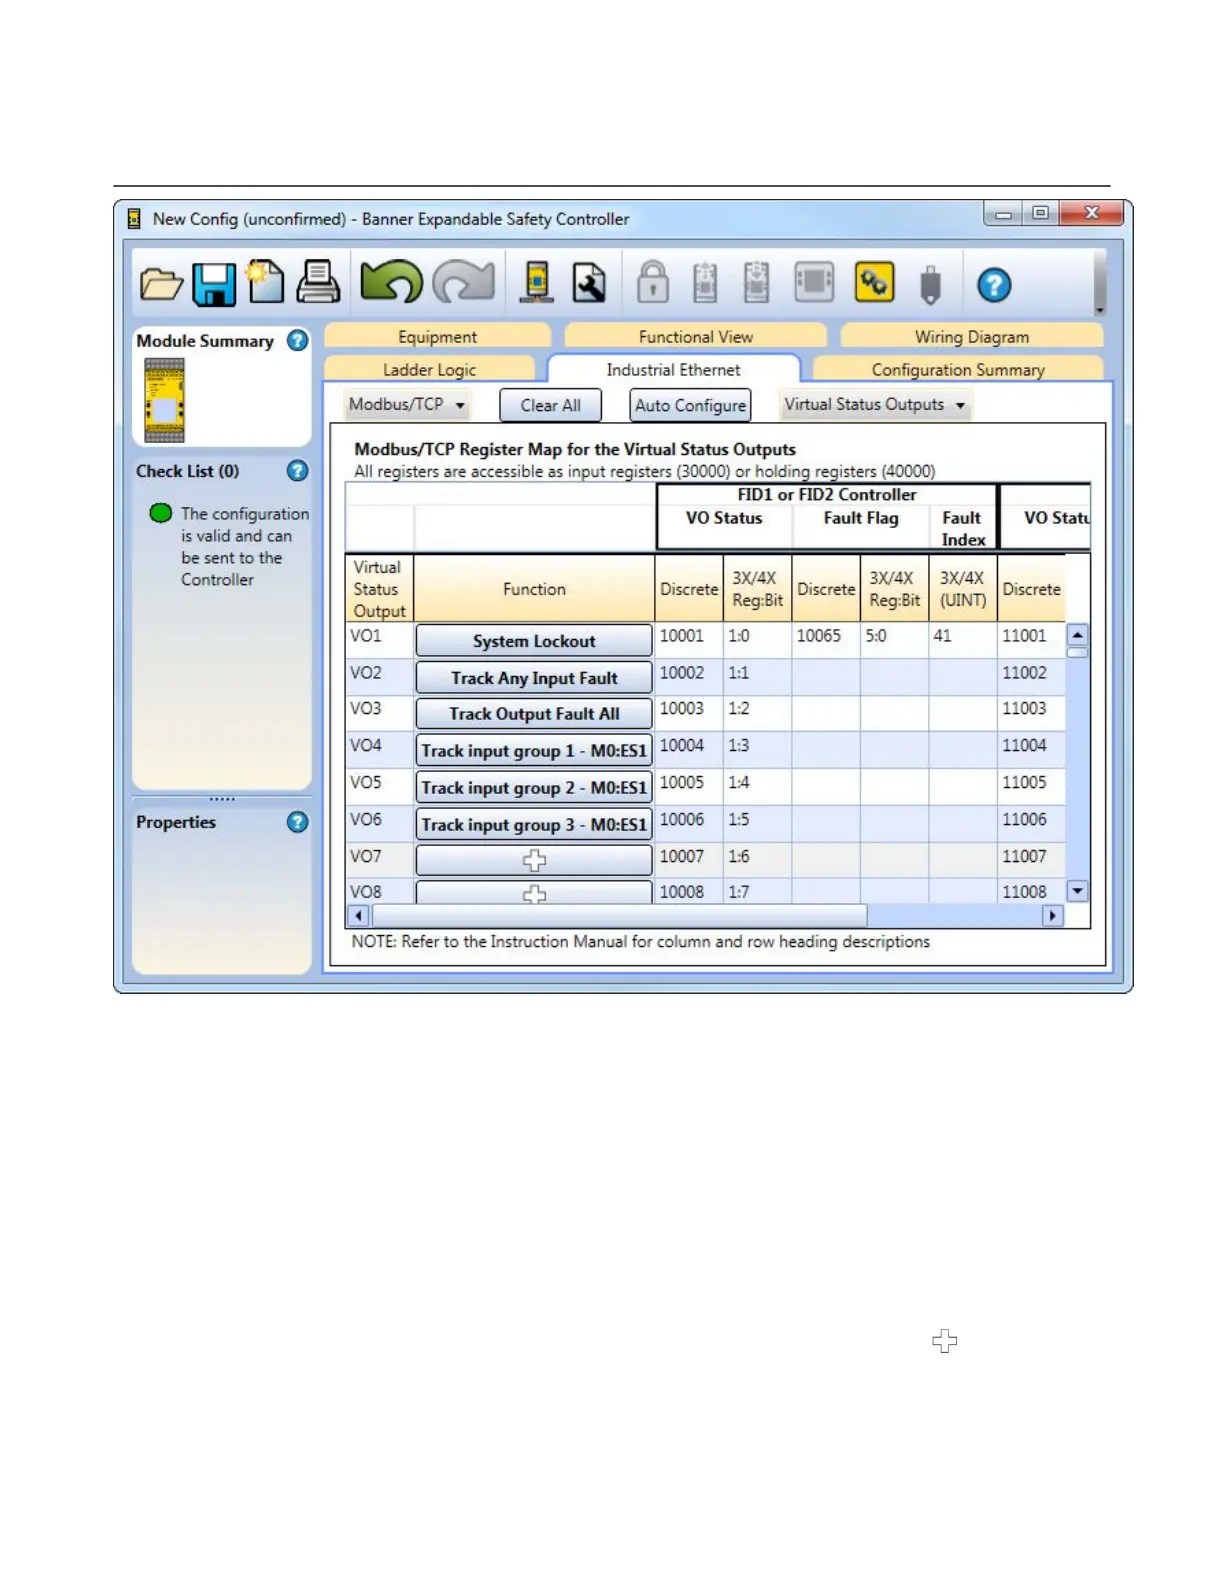Click the Check List (0) heading

point(188,471)
